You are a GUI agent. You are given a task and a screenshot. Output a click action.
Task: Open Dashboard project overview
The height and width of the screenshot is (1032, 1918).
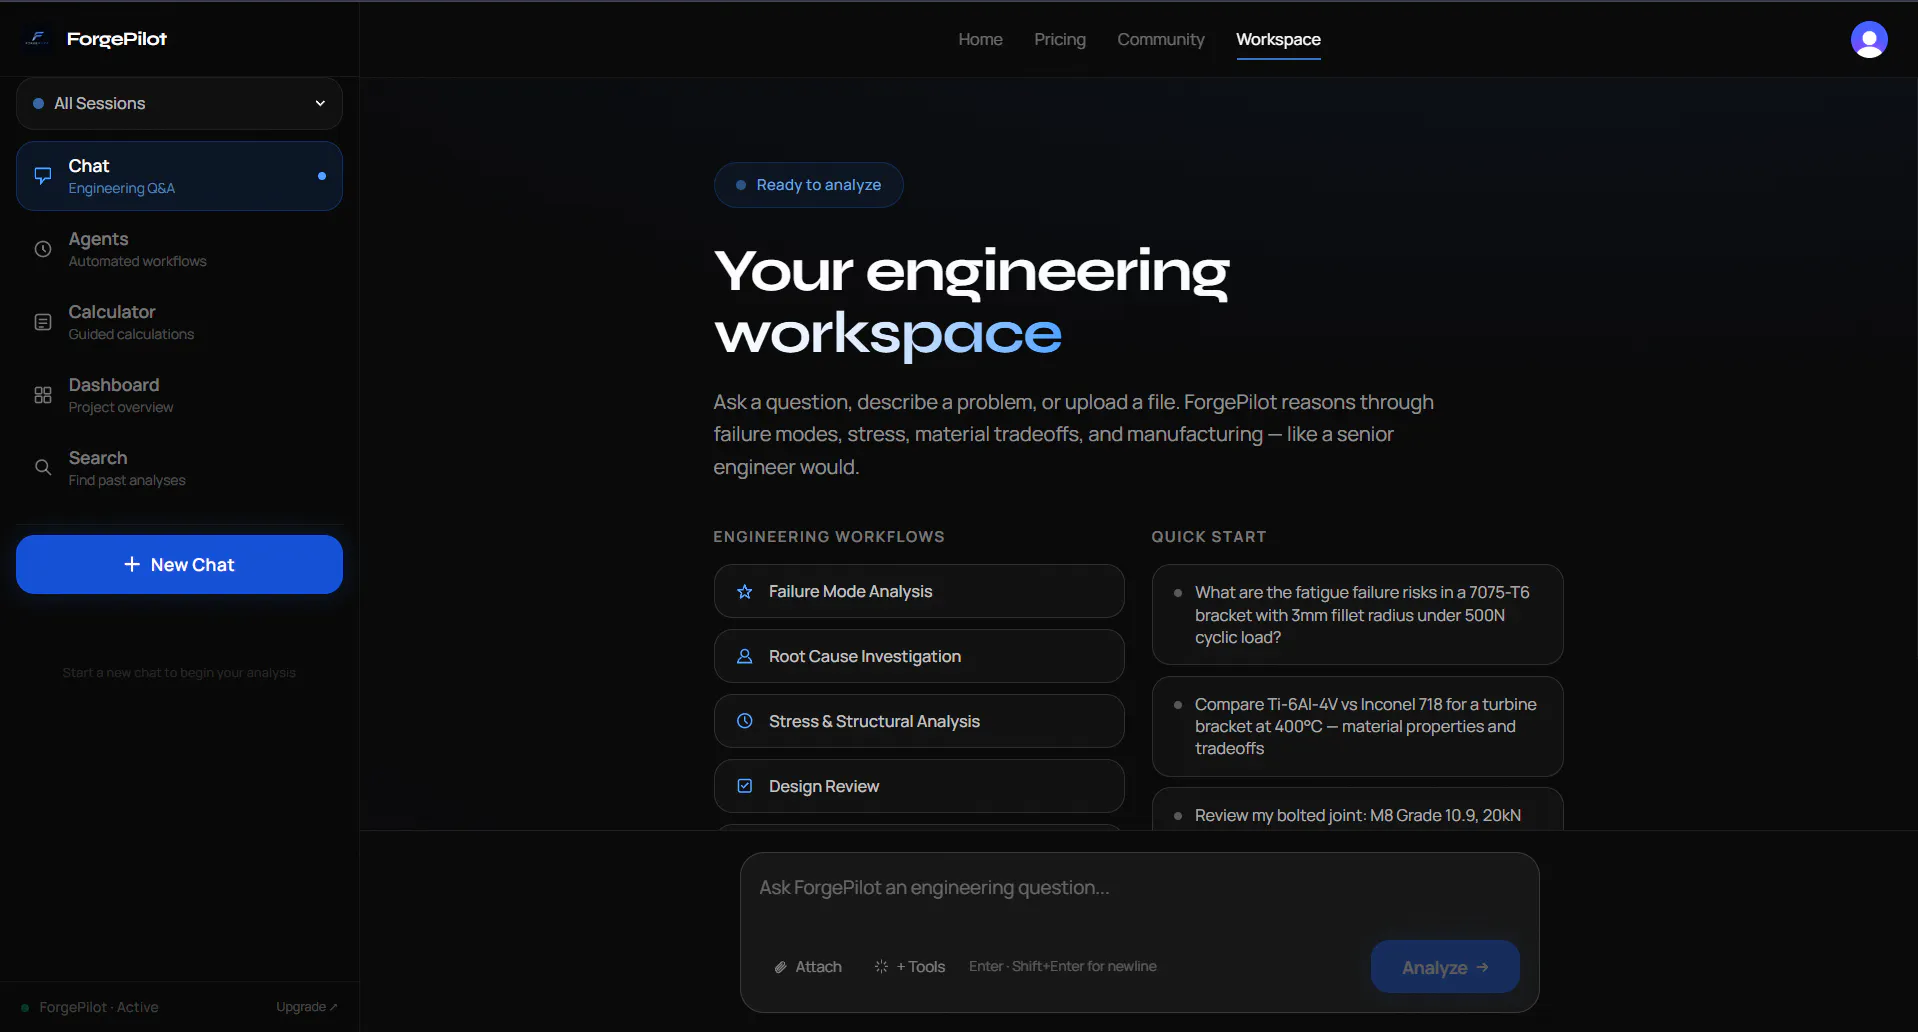click(x=179, y=395)
